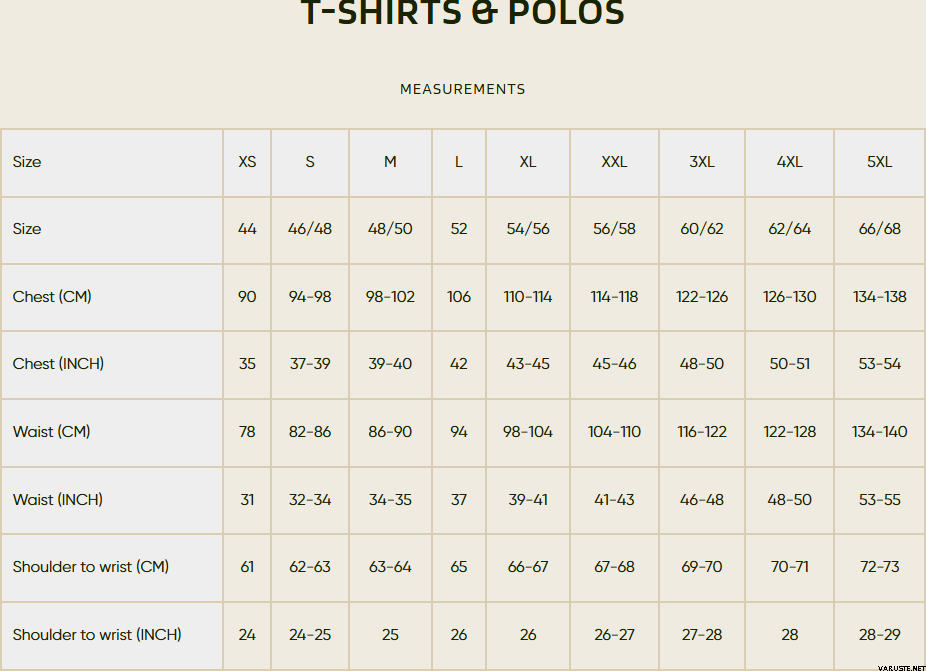
Task: Select the 72-73 shoulder to wrist cell
Action: pyautogui.click(x=879, y=567)
